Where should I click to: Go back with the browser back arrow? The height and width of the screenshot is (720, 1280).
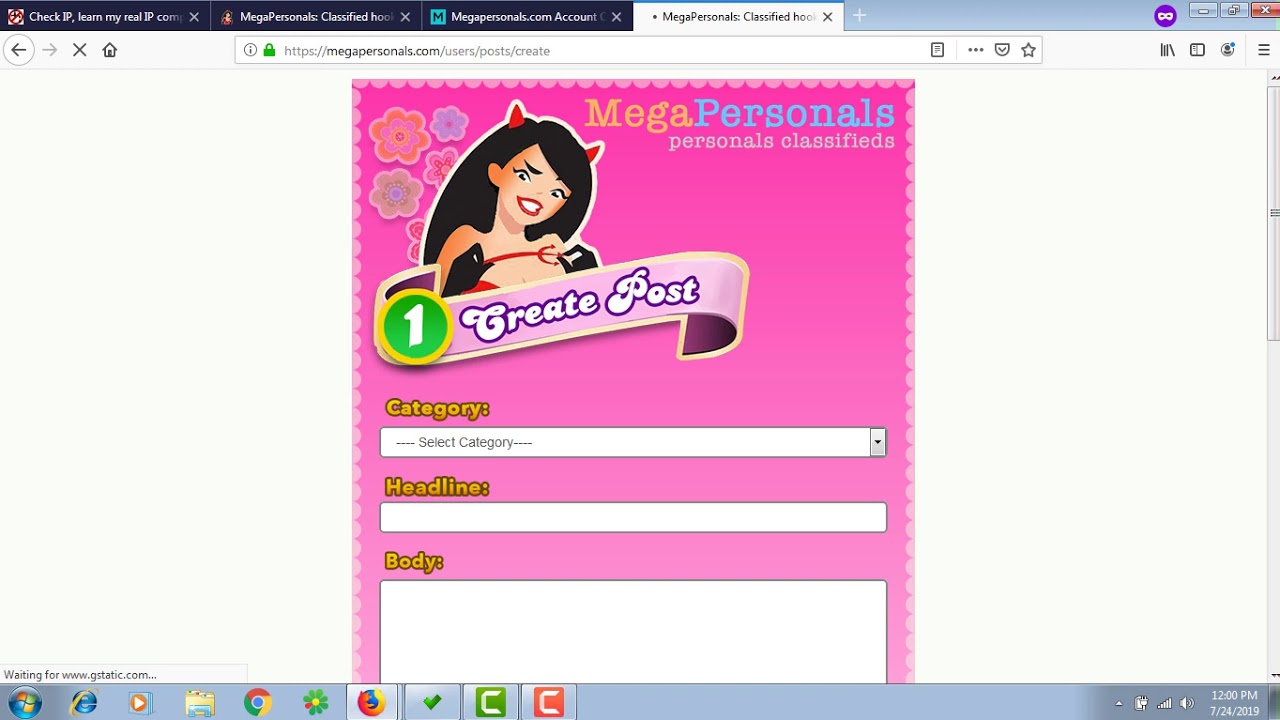tap(19, 50)
